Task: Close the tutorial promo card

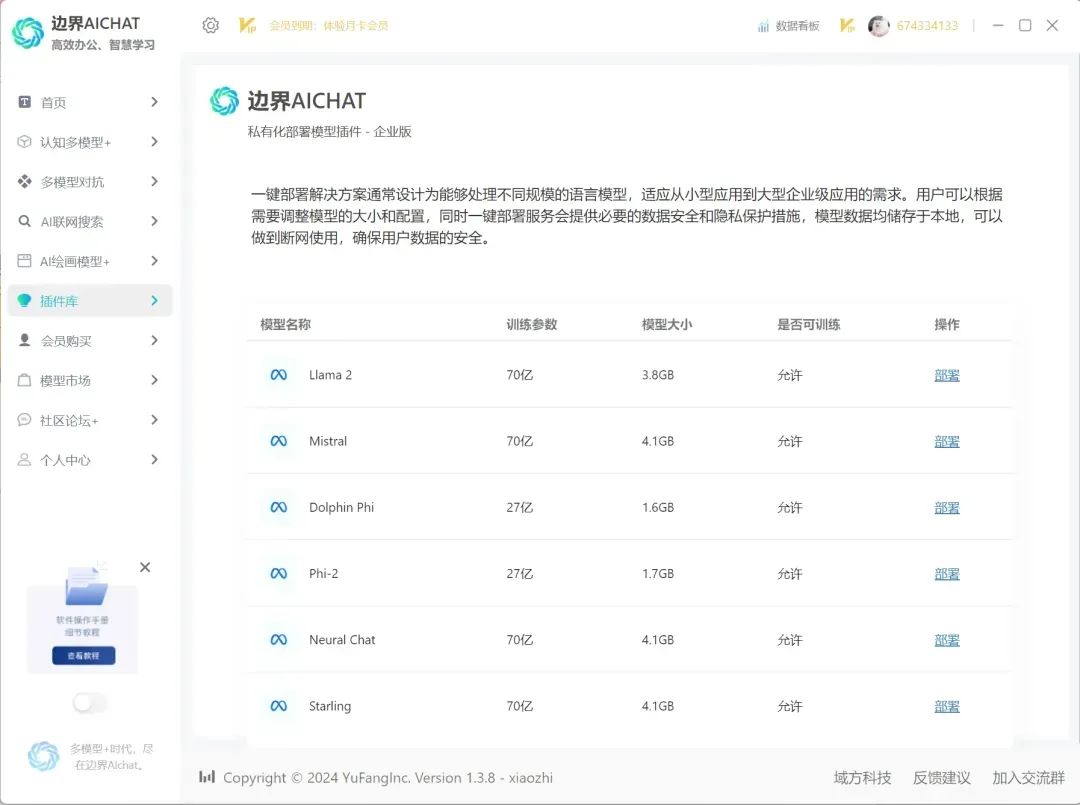Action: pos(145,567)
